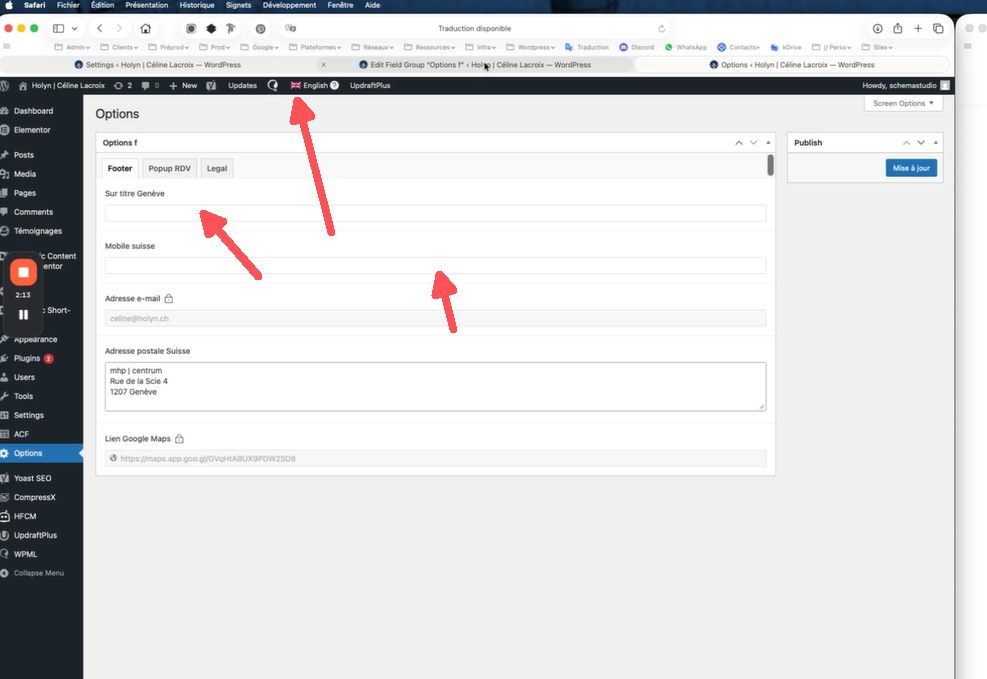Move Options f panel up
Viewport: 987px width, 679px height.
tap(739, 143)
